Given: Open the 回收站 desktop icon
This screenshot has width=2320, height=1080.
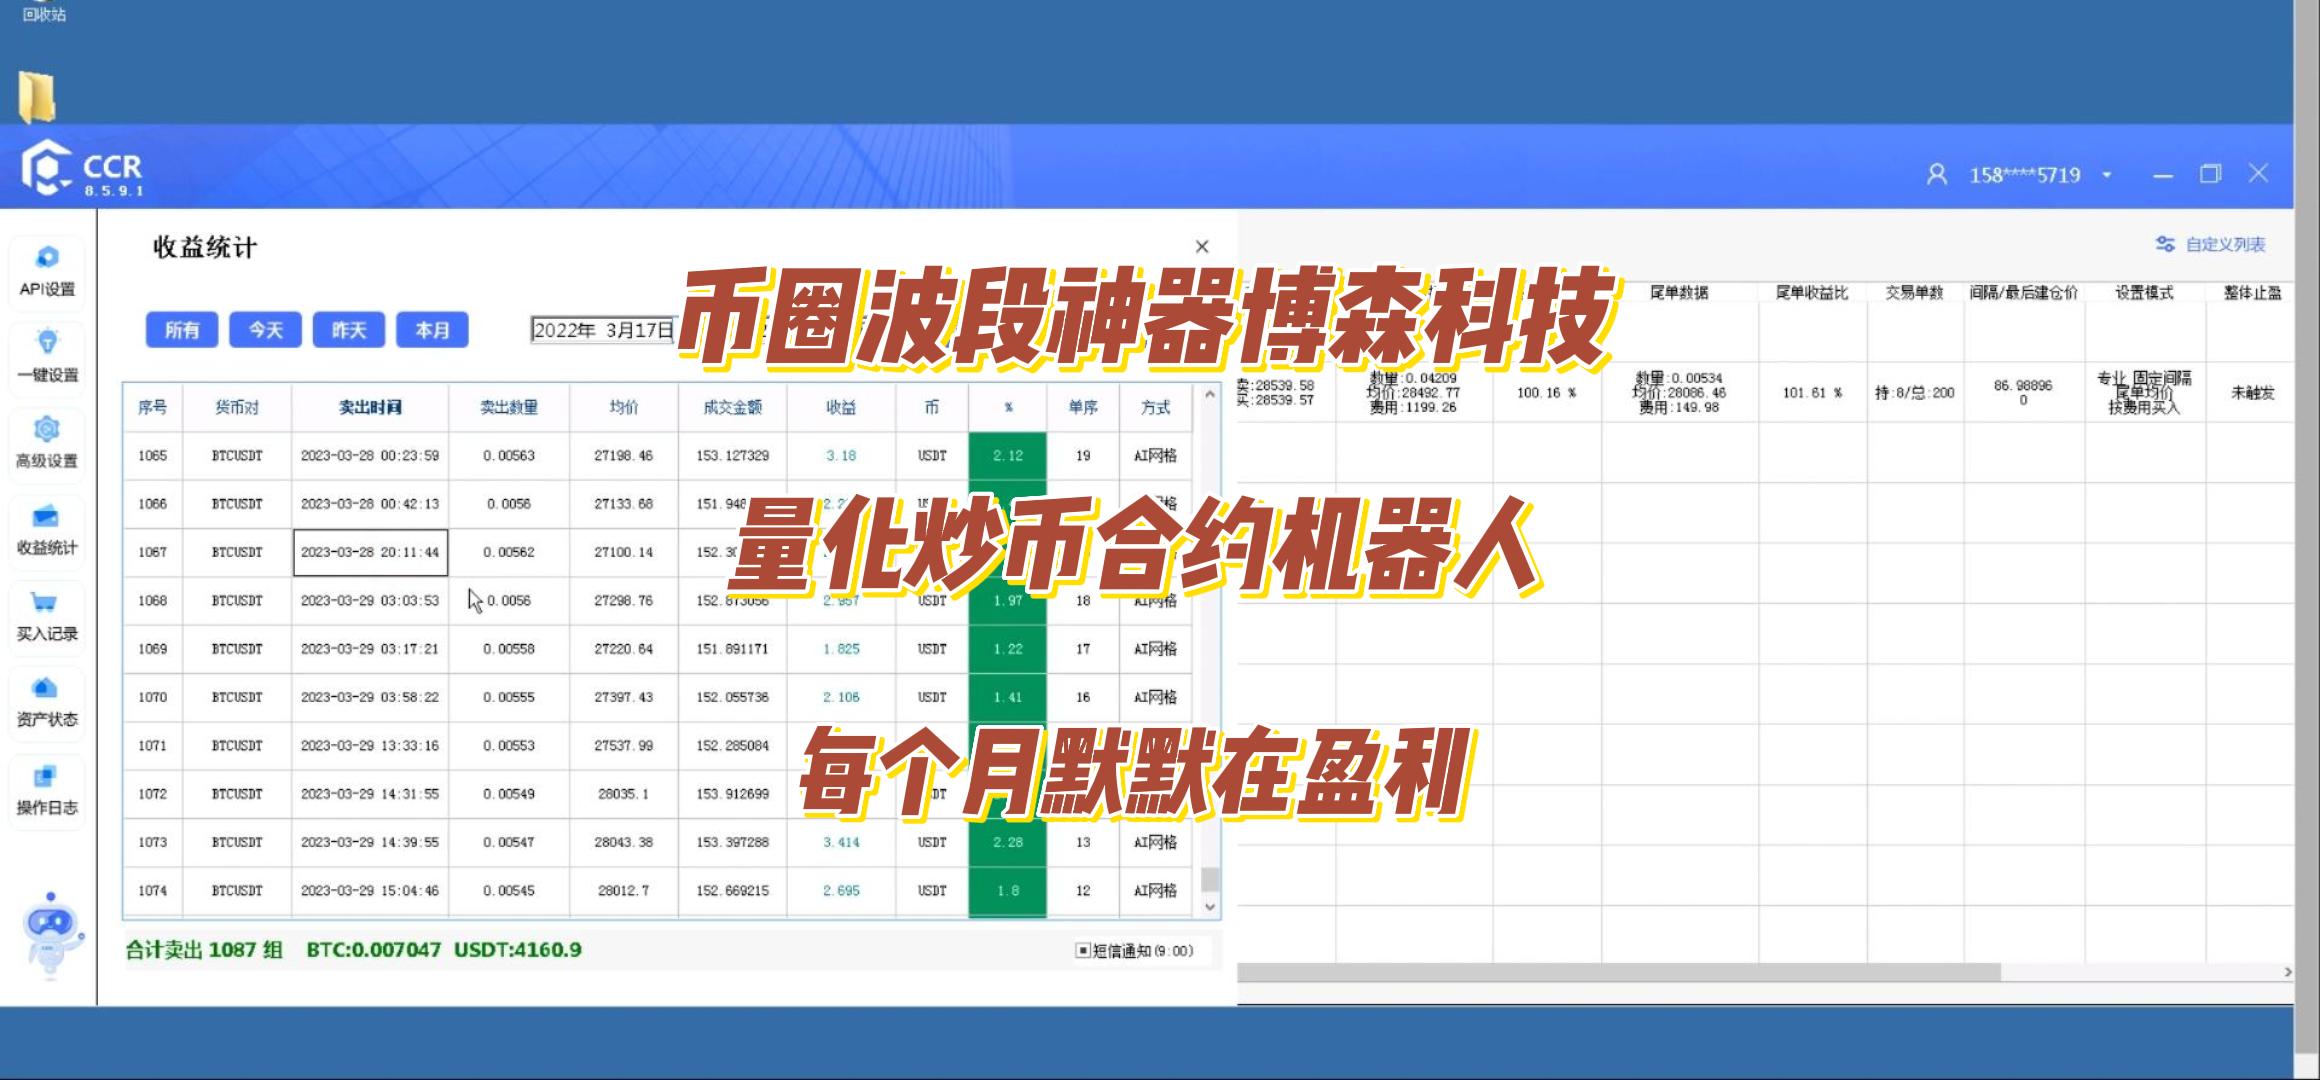Looking at the screenshot, I should [44, 12].
